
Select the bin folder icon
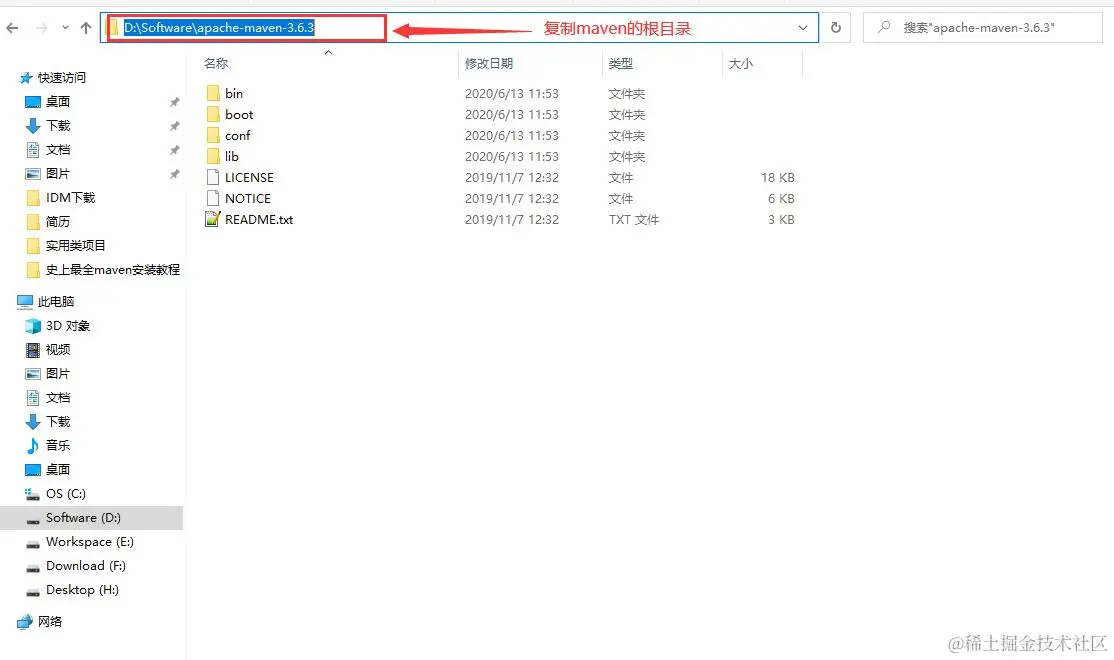tap(212, 93)
